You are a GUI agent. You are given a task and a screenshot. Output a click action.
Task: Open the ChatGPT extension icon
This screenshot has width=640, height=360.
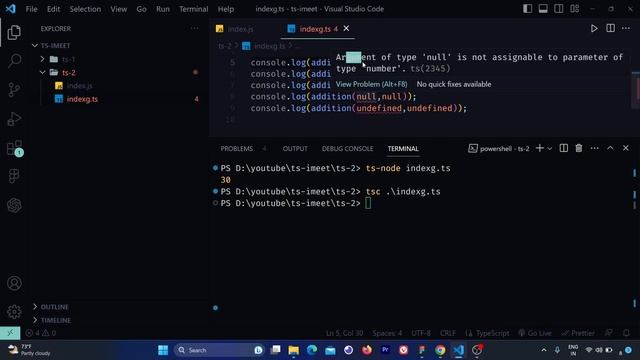coord(14,205)
